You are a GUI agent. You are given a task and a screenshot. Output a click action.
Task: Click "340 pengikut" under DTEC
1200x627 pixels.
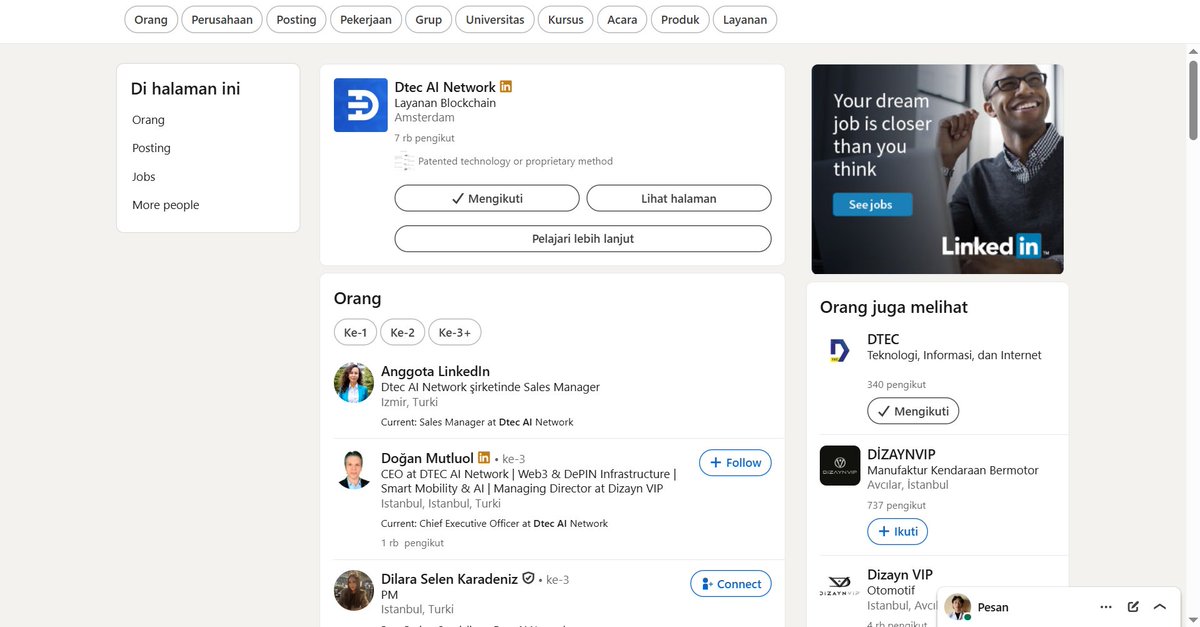(x=896, y=384)
